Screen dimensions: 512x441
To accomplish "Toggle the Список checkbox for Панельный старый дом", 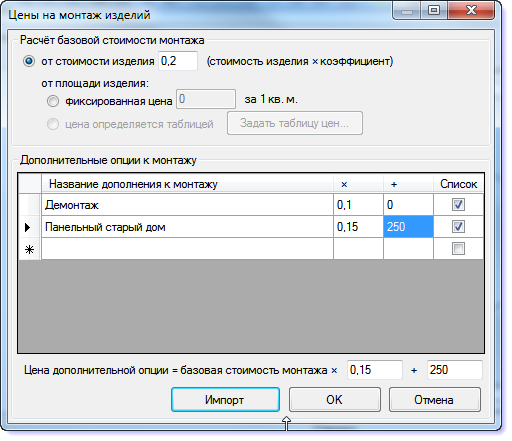I will tap(458, 227).
